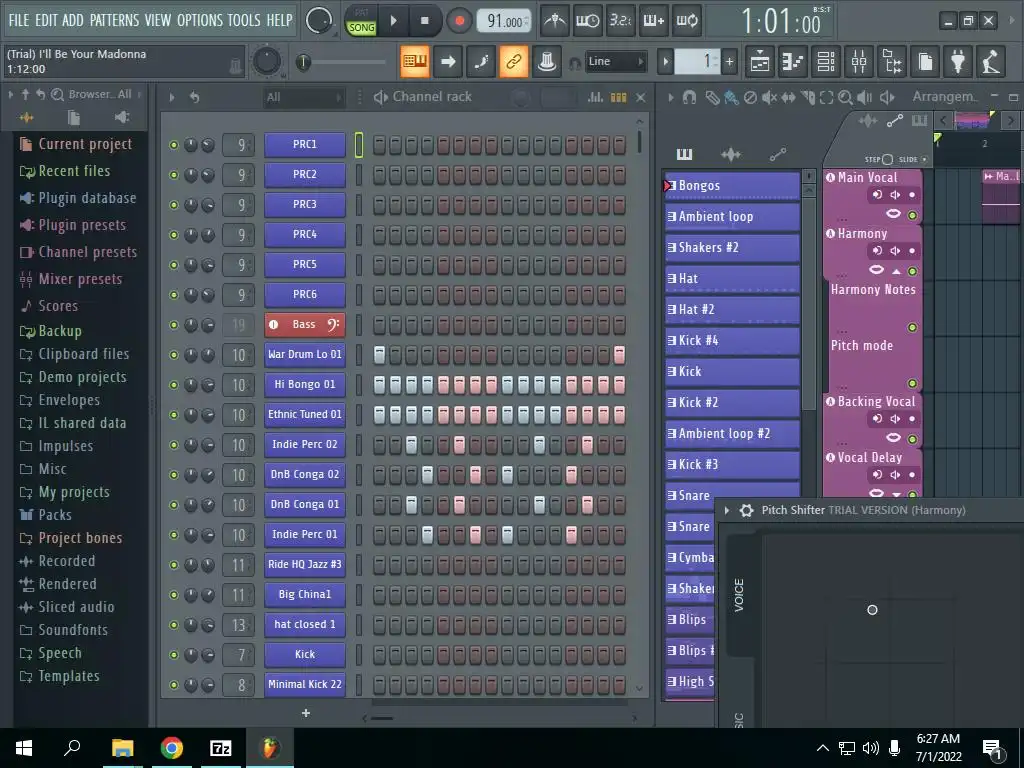
Task: Toggle the link icon in the toolbar
Action: pyautogui.click(x=513, y=61)
